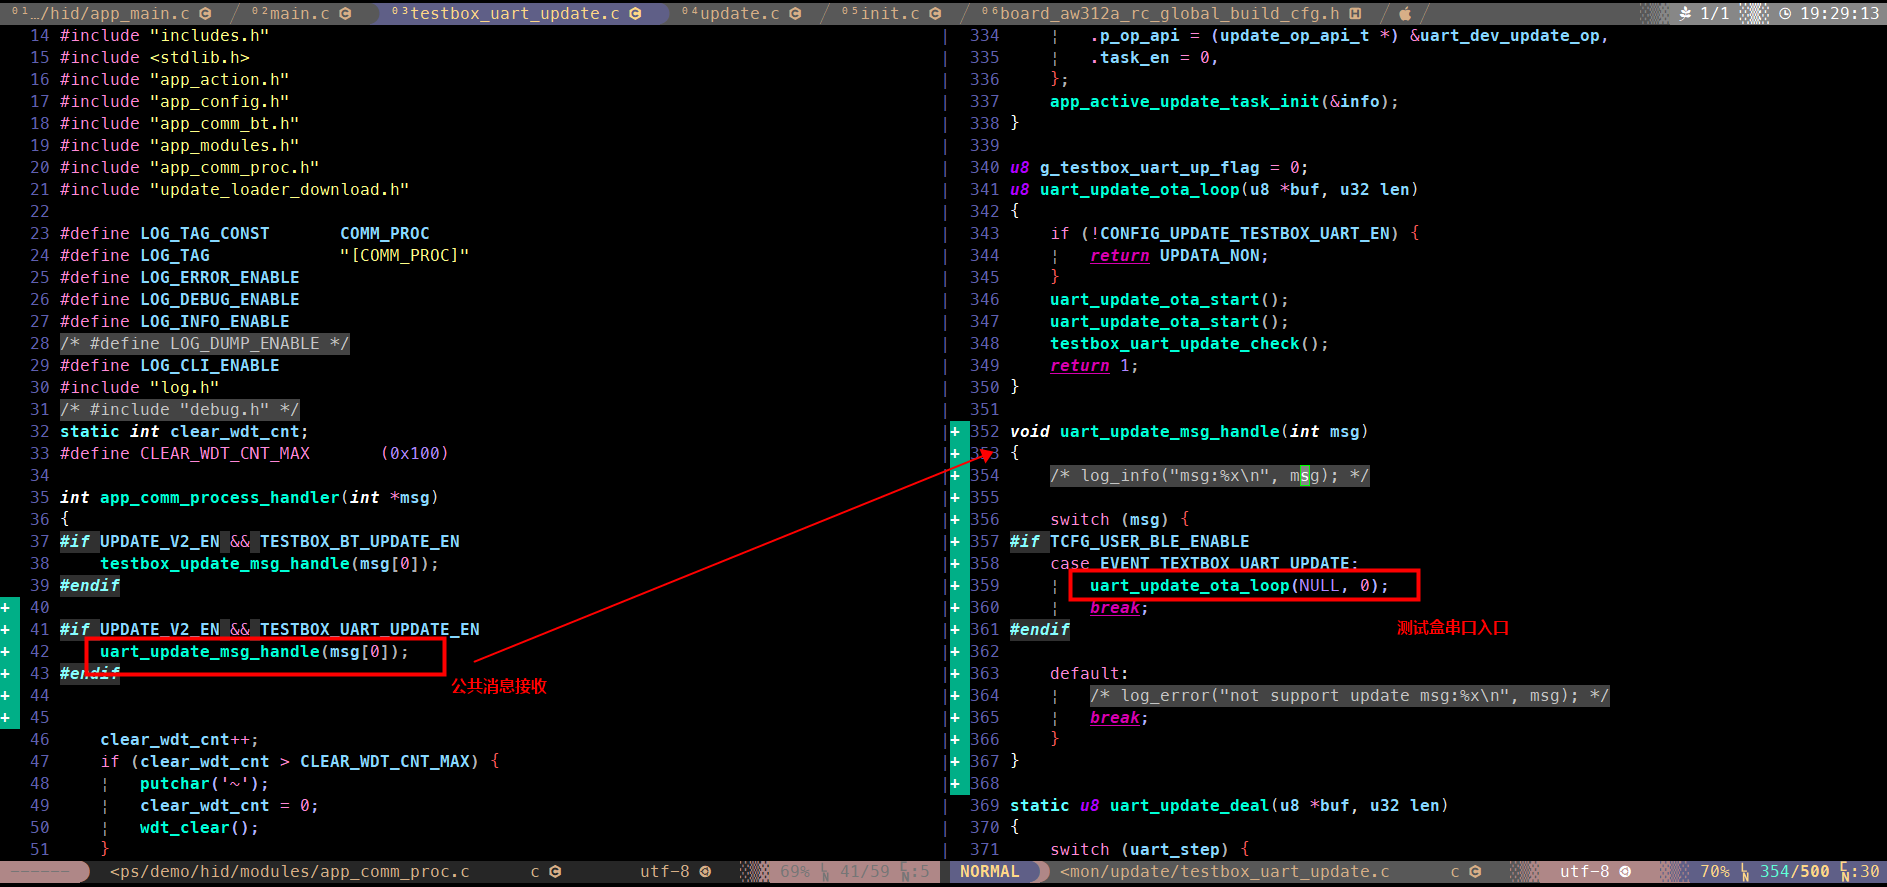Click uart_update_msg_handle(msg[0]) call in left pane
The height and width of the screenshot is (887, 1887).
coord(255,652)
